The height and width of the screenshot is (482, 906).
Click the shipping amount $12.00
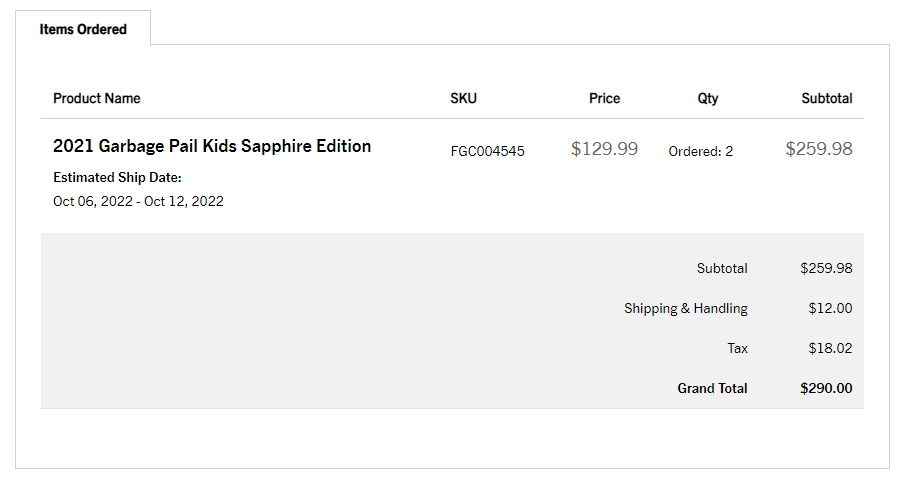830,308
